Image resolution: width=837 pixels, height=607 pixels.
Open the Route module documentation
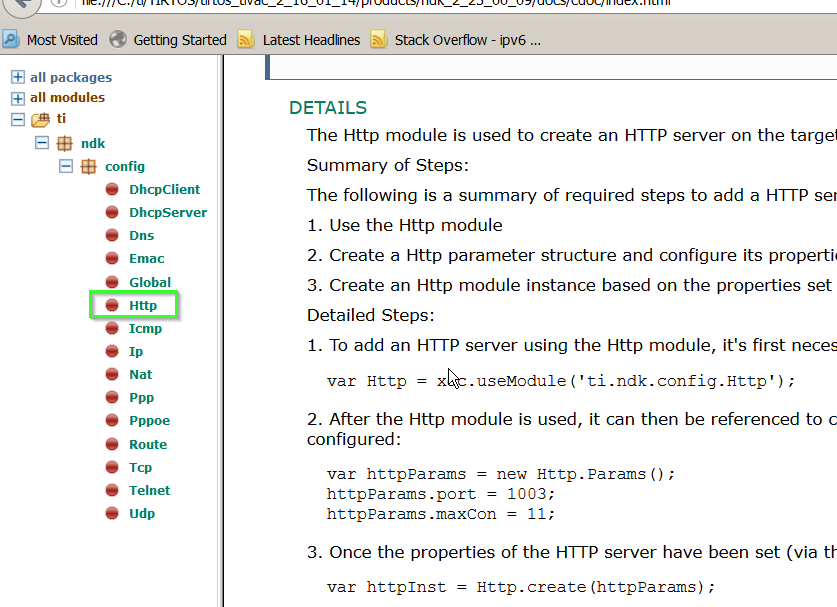(x=148, y=444)
